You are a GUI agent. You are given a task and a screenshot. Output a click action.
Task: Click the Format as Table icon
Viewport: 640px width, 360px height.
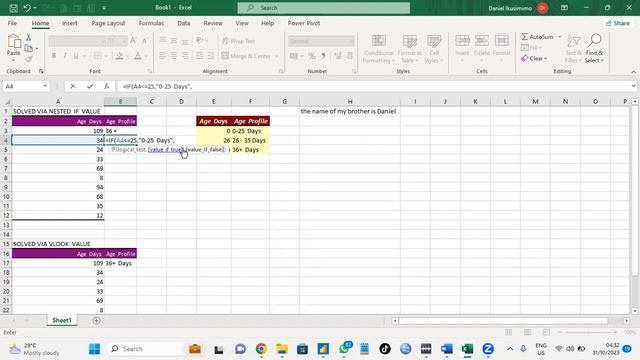click(409, 41)
